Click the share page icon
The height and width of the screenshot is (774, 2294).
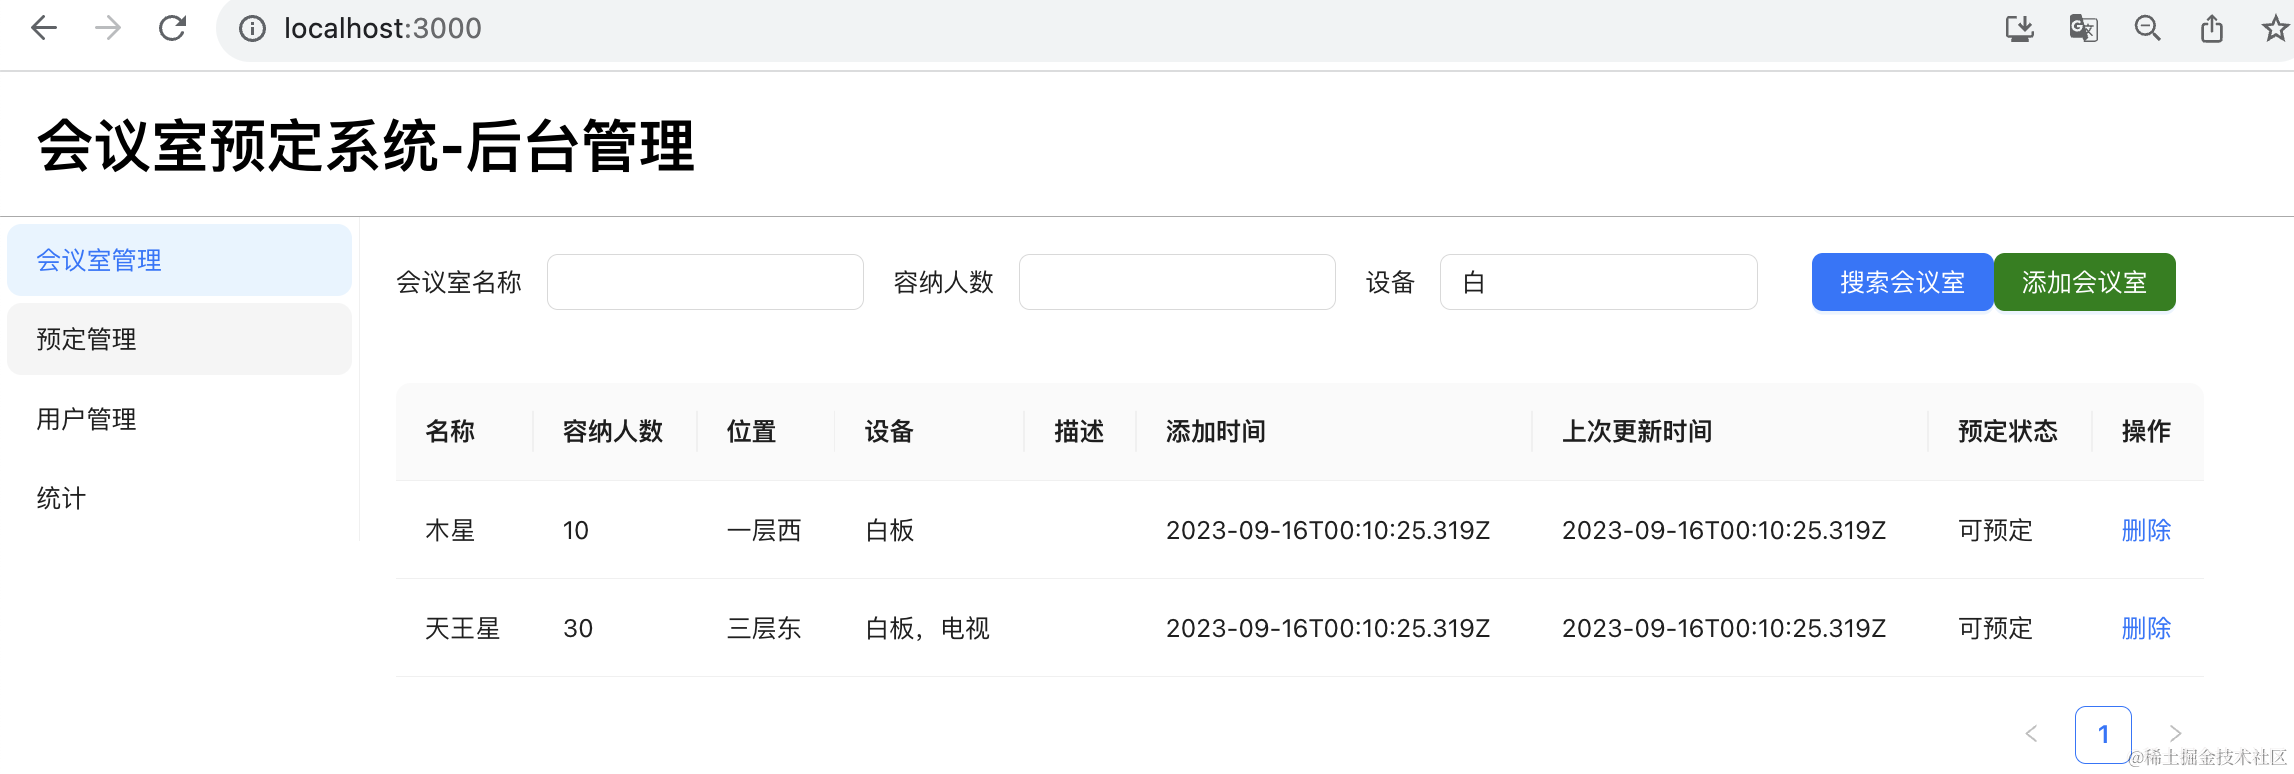tap(2211, 28)
